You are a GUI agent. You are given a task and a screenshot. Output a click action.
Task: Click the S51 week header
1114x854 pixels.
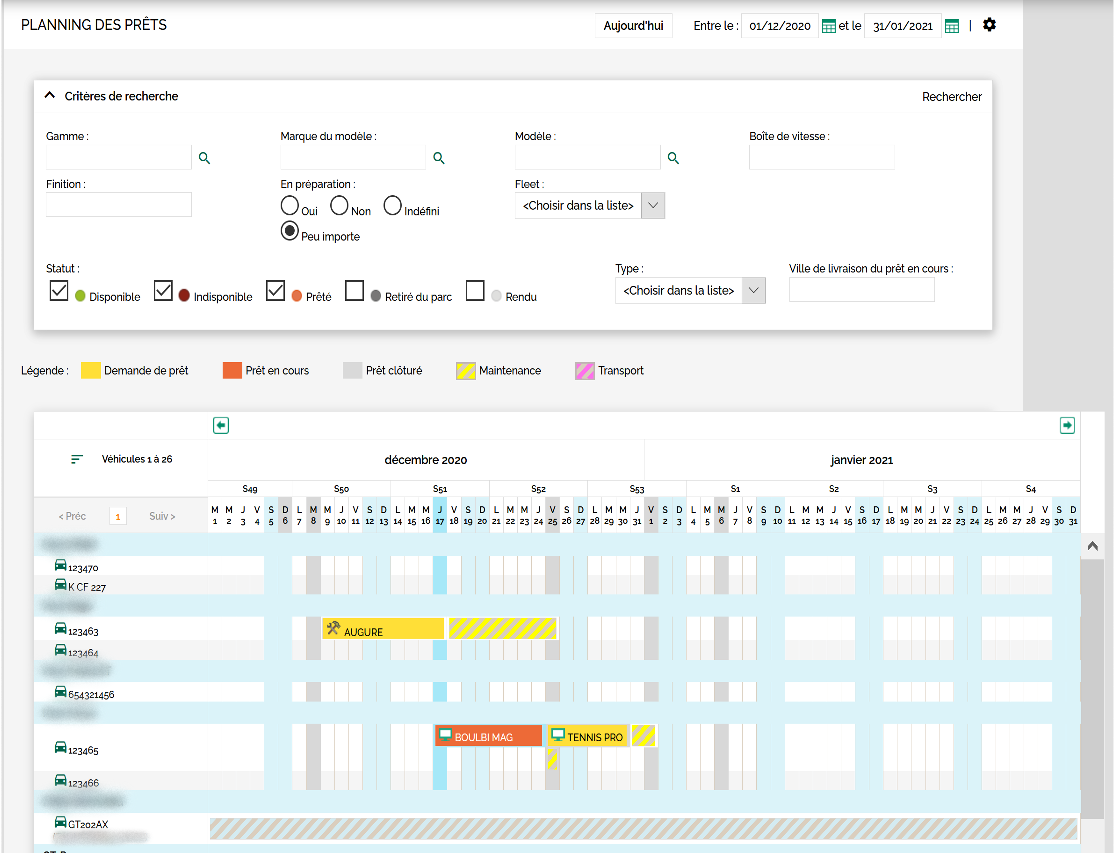click(440, 489)
